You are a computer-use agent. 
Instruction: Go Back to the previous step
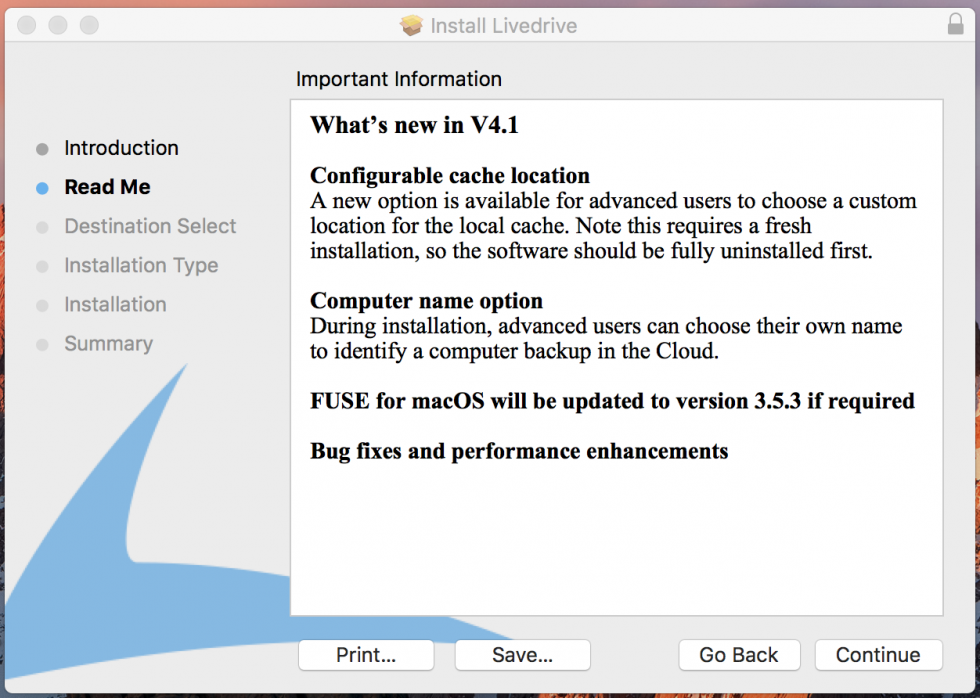[x=739, y=654]
